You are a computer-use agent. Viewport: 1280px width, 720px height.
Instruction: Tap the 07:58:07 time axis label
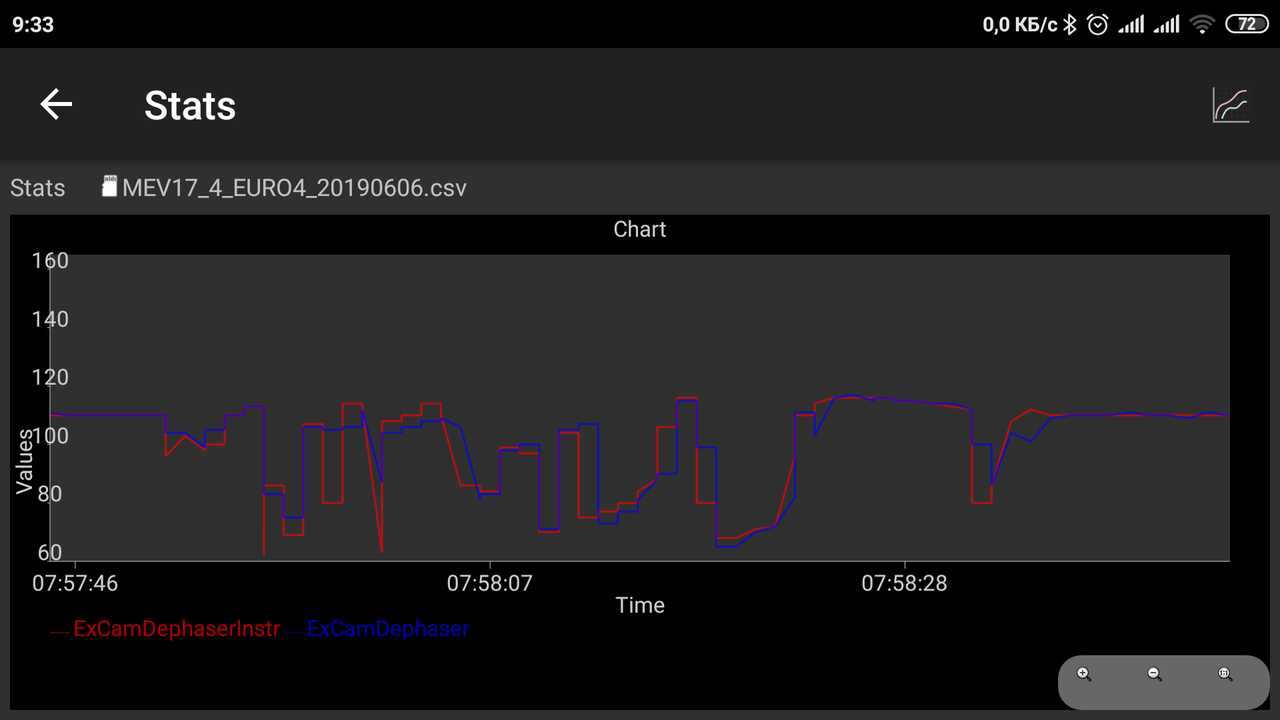[x=490, y=583]
